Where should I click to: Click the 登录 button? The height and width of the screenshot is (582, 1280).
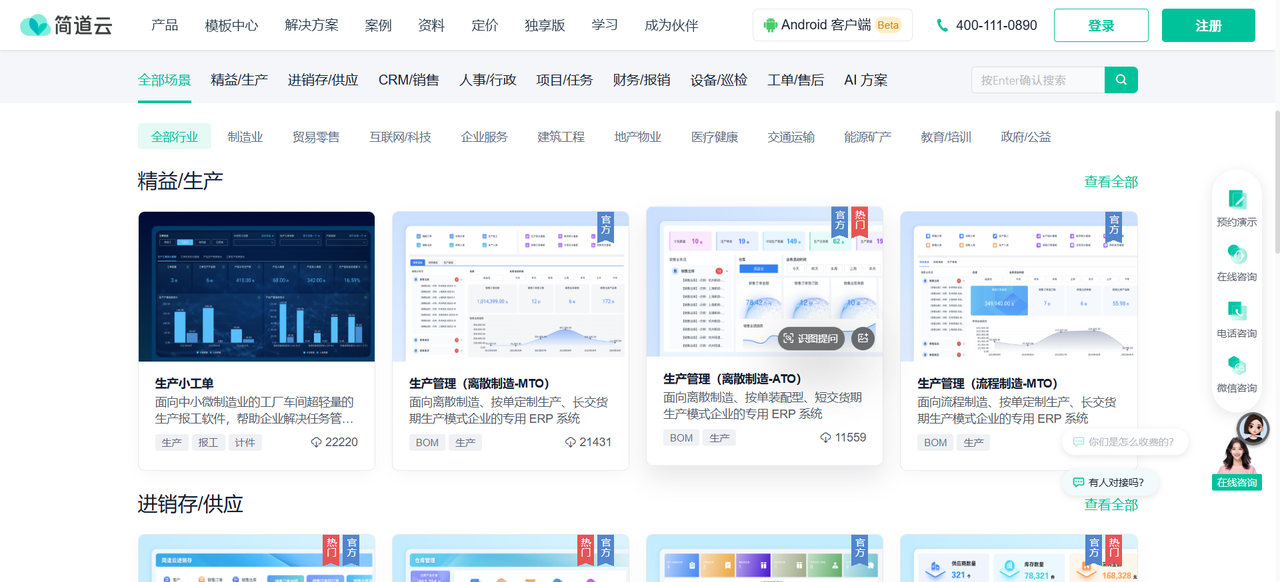click(1101, 25)
